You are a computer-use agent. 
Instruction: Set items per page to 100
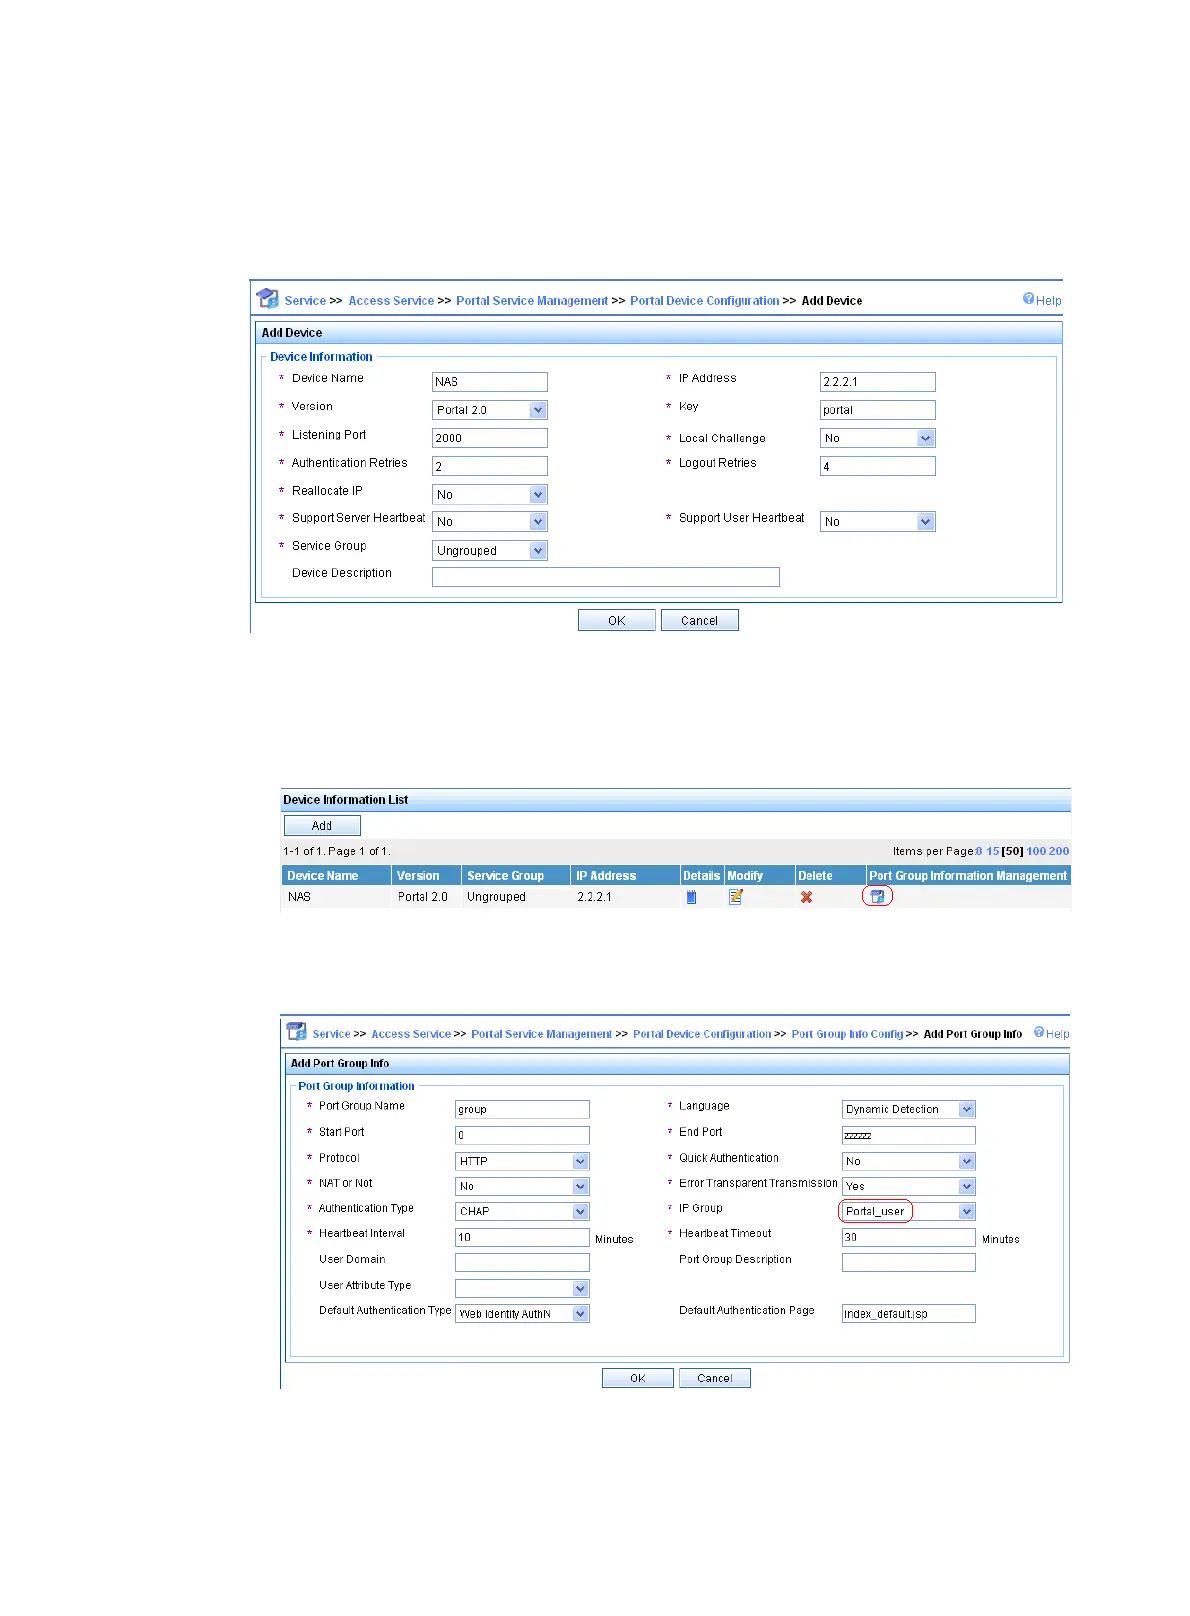(x=1035, y=851)
